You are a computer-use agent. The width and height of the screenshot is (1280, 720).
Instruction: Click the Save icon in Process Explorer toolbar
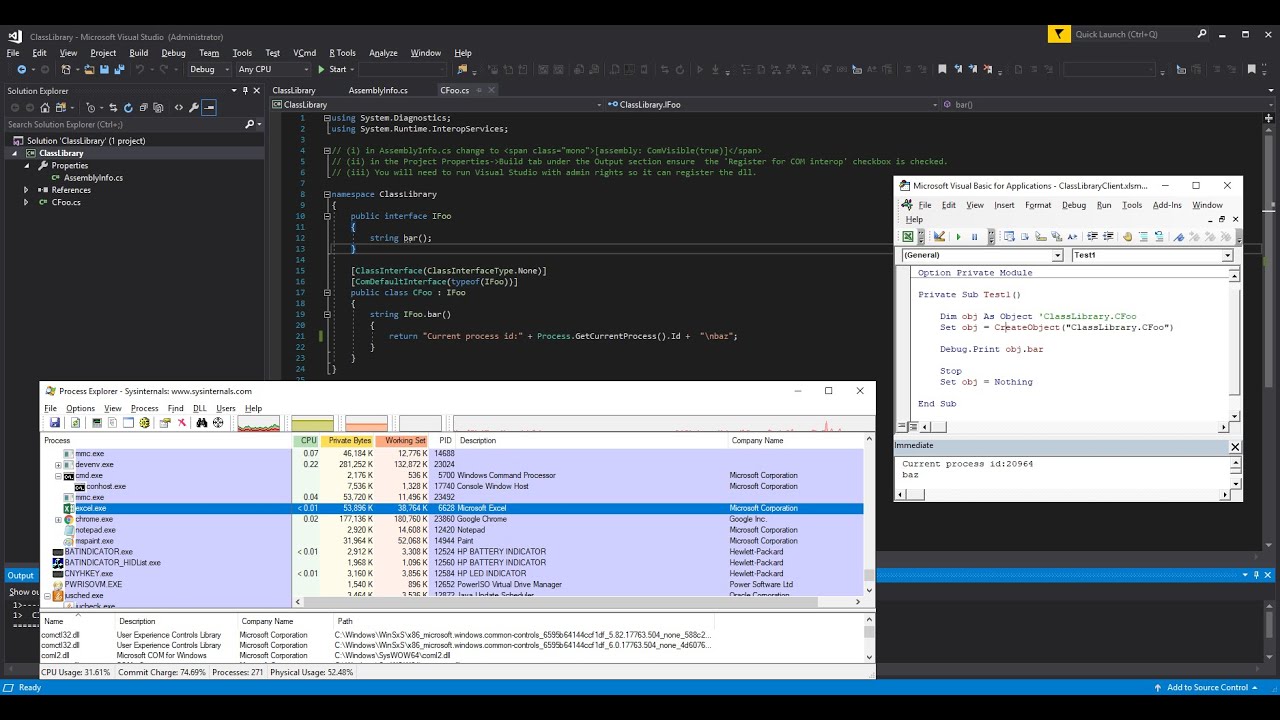[x=55, y=423]
